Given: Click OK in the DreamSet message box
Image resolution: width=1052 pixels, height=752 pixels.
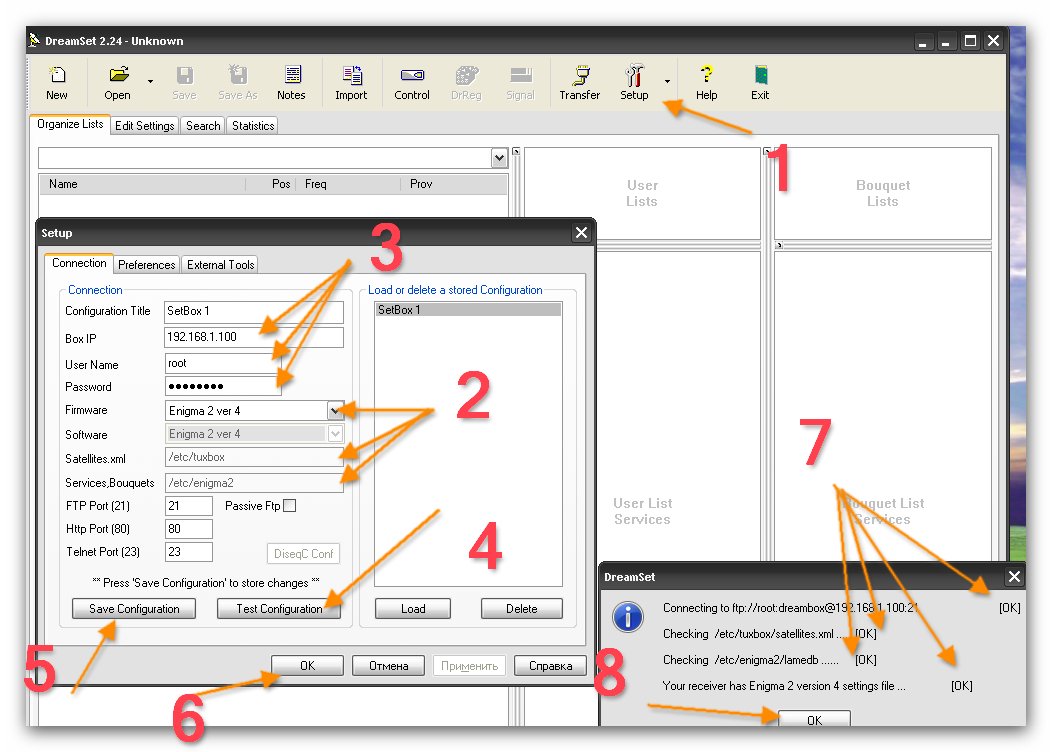Looking at the screenshot, I should pos(814,718).
